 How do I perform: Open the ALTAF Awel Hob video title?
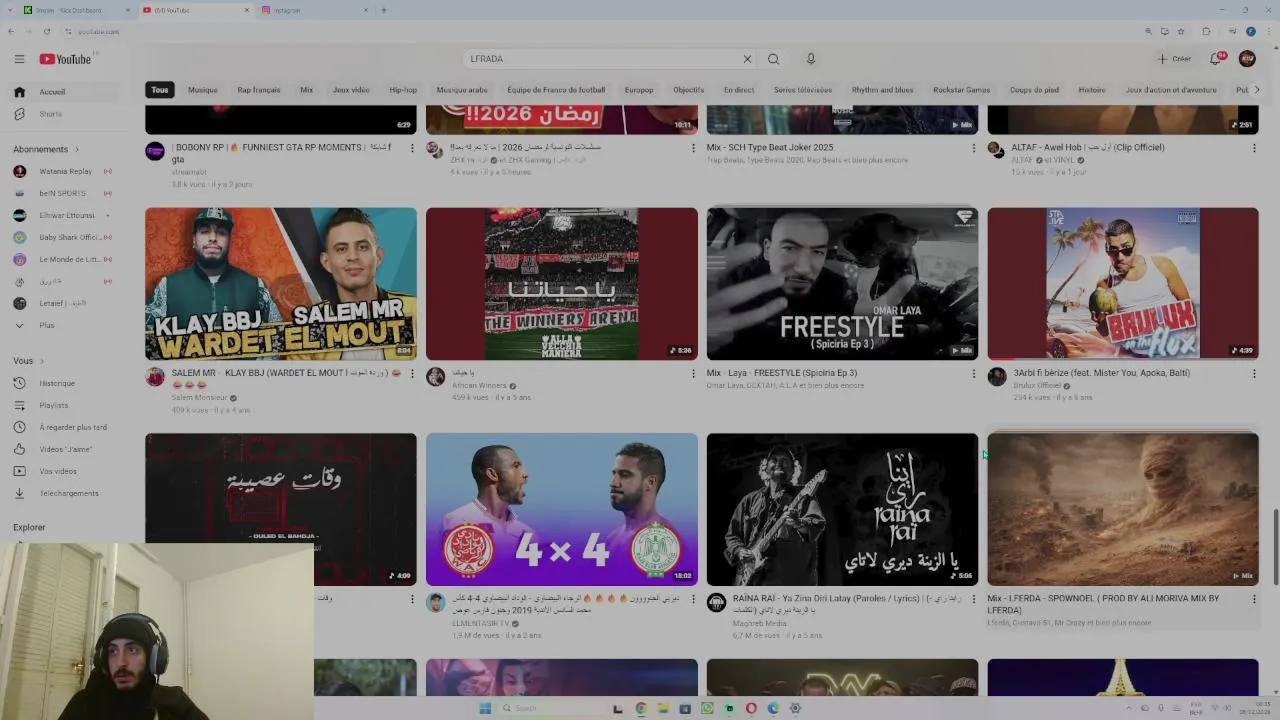[x=1088, y=147]
